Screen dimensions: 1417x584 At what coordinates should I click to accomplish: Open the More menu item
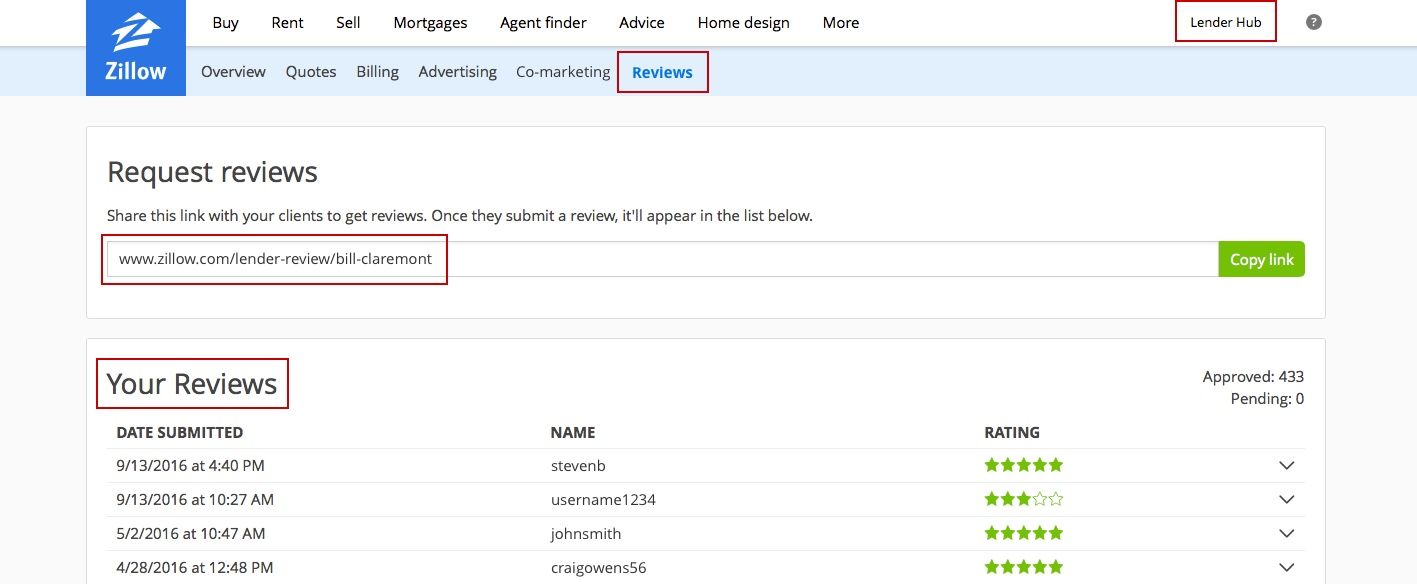(x=840, y=22)
